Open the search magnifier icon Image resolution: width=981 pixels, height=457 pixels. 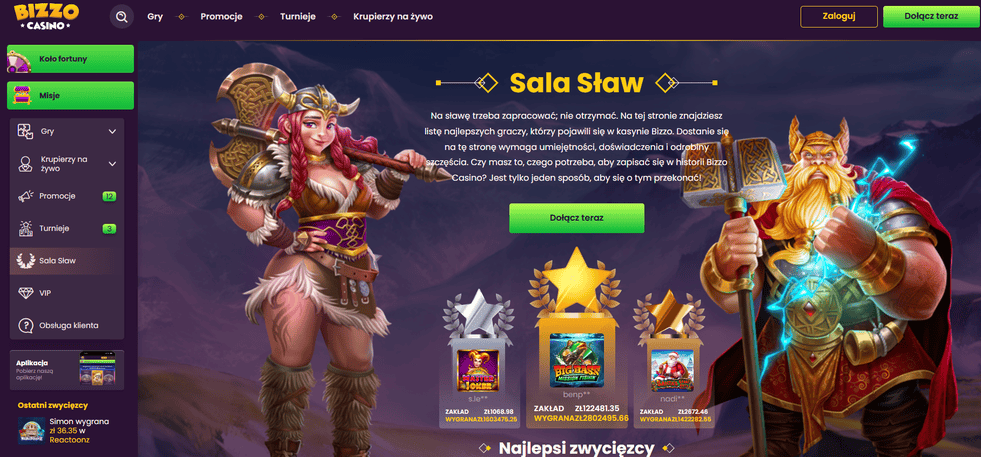click(121, 17)
